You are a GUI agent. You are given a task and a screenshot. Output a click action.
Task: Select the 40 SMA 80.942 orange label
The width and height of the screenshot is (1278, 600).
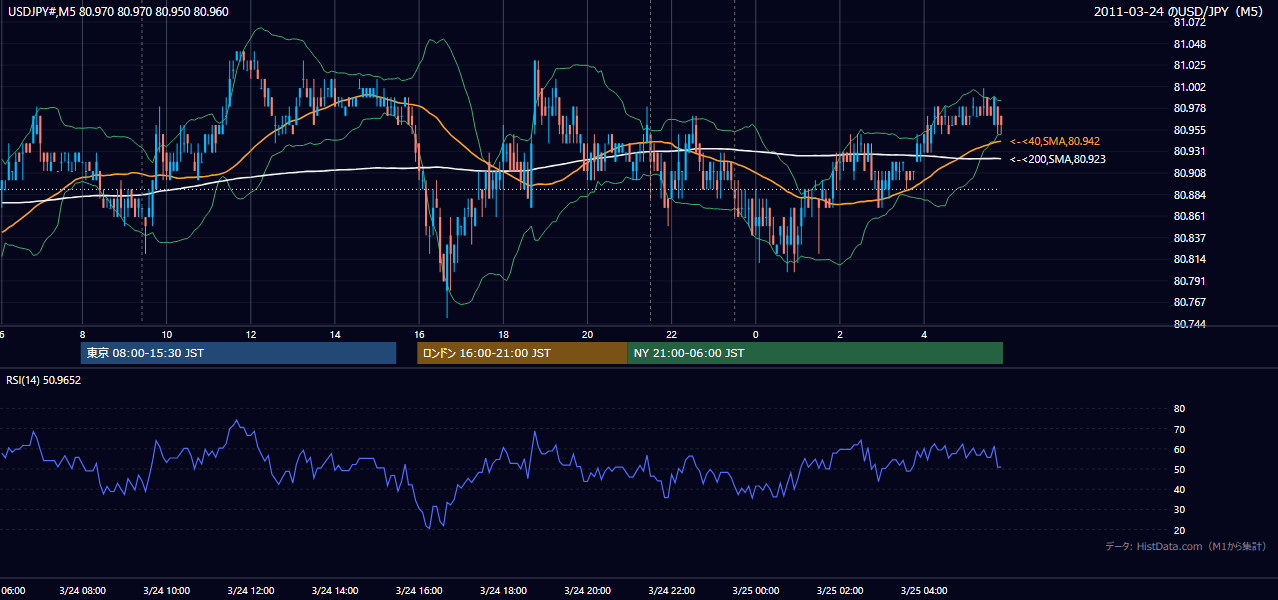pyautogui.click(x=1055, y=141)
